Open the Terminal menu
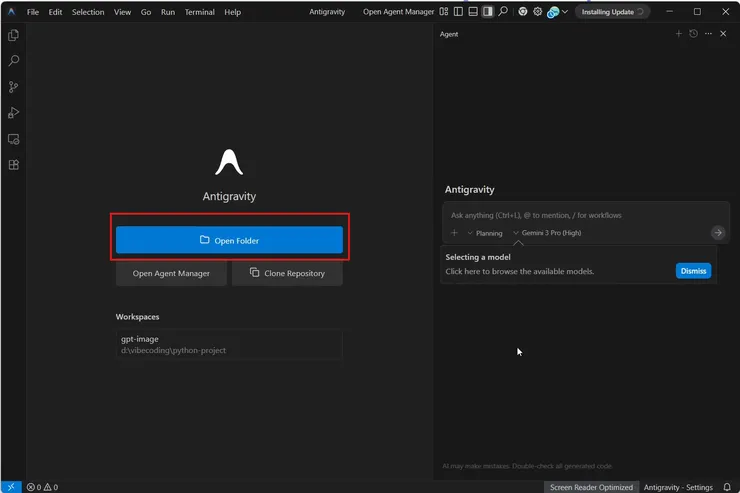Screen dimensions: 740x493 click(x=200, y=12)
